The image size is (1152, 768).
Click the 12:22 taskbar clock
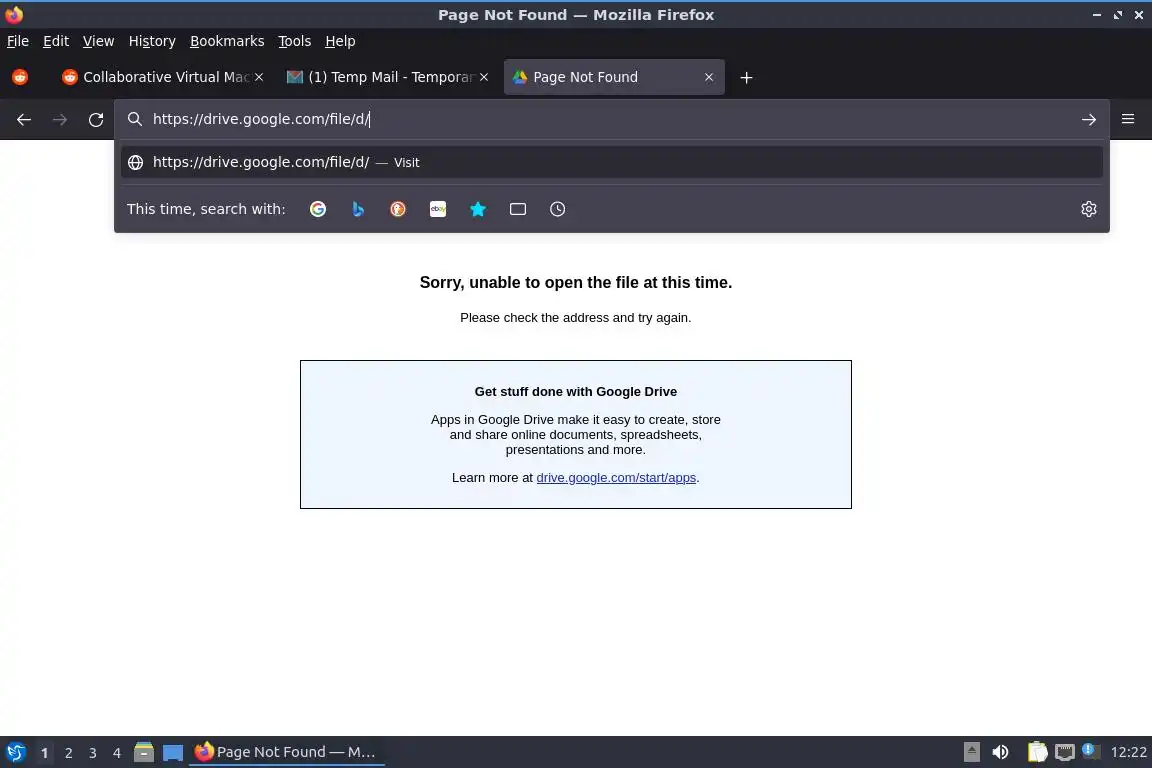(1128, 752)
